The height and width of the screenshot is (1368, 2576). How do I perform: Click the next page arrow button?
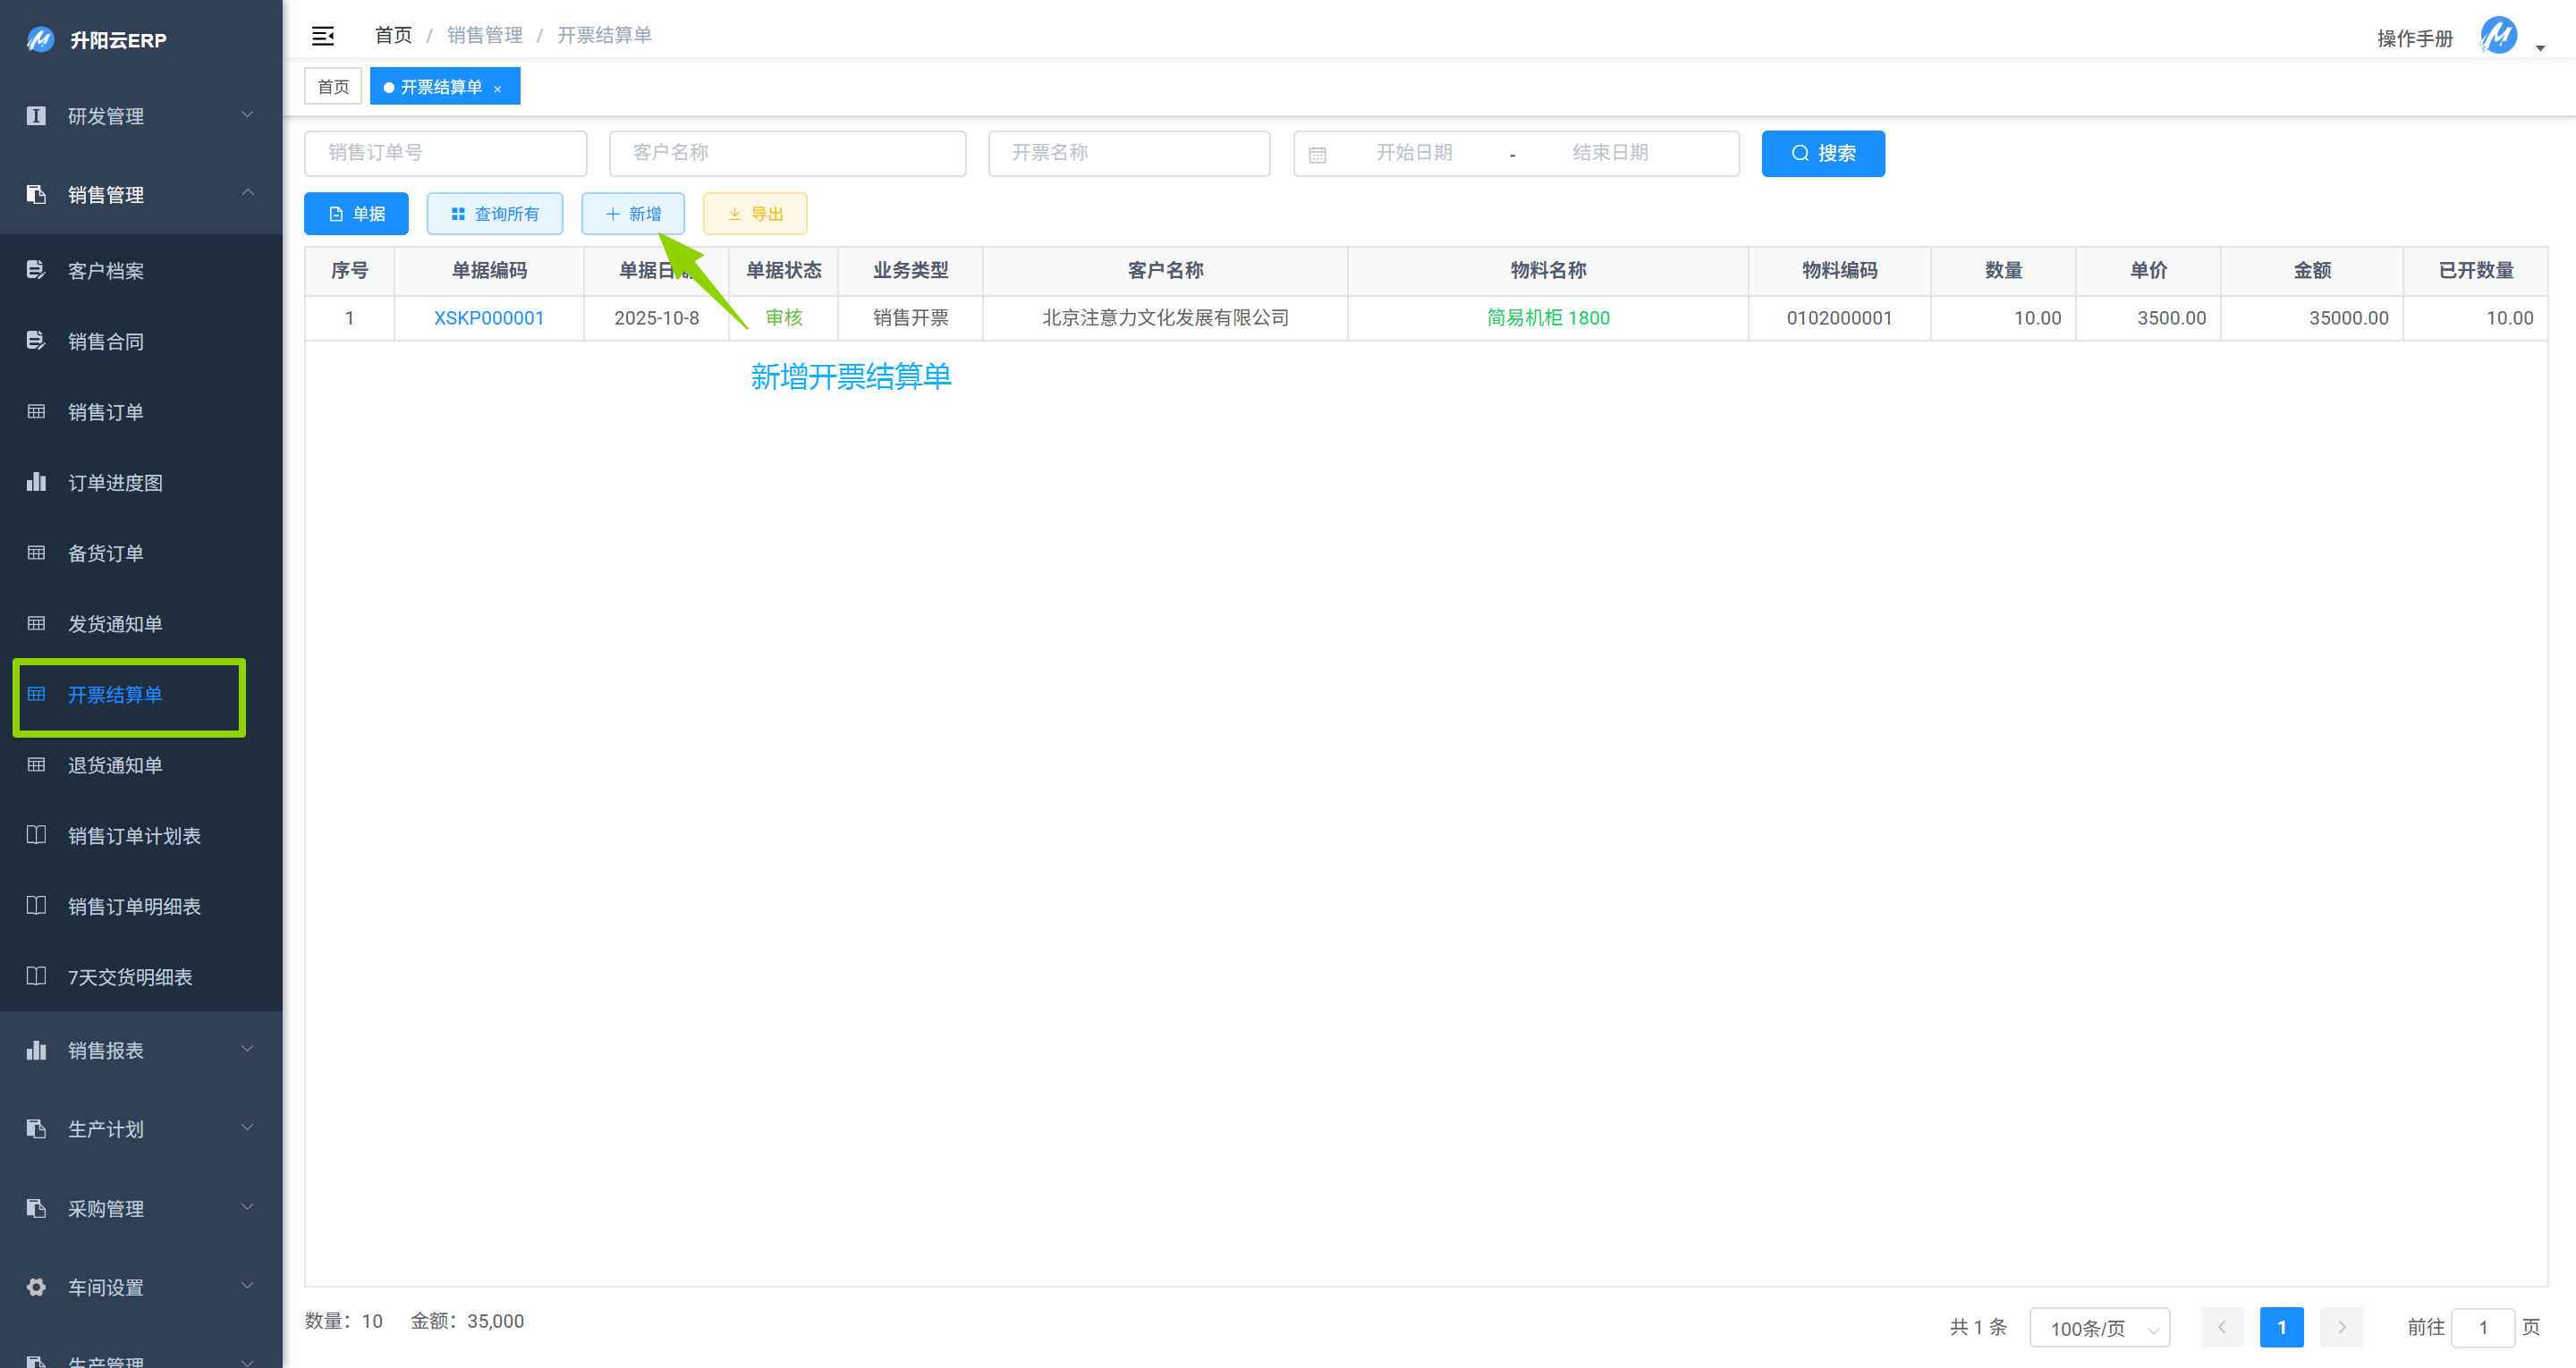point(2341,1327)
